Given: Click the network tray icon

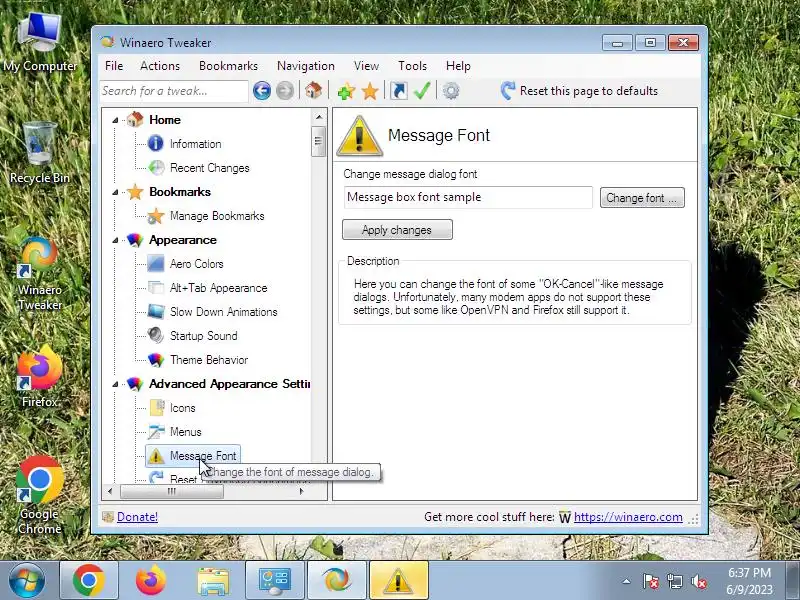Looking at the screenshot, I should [x=674, y=581].
